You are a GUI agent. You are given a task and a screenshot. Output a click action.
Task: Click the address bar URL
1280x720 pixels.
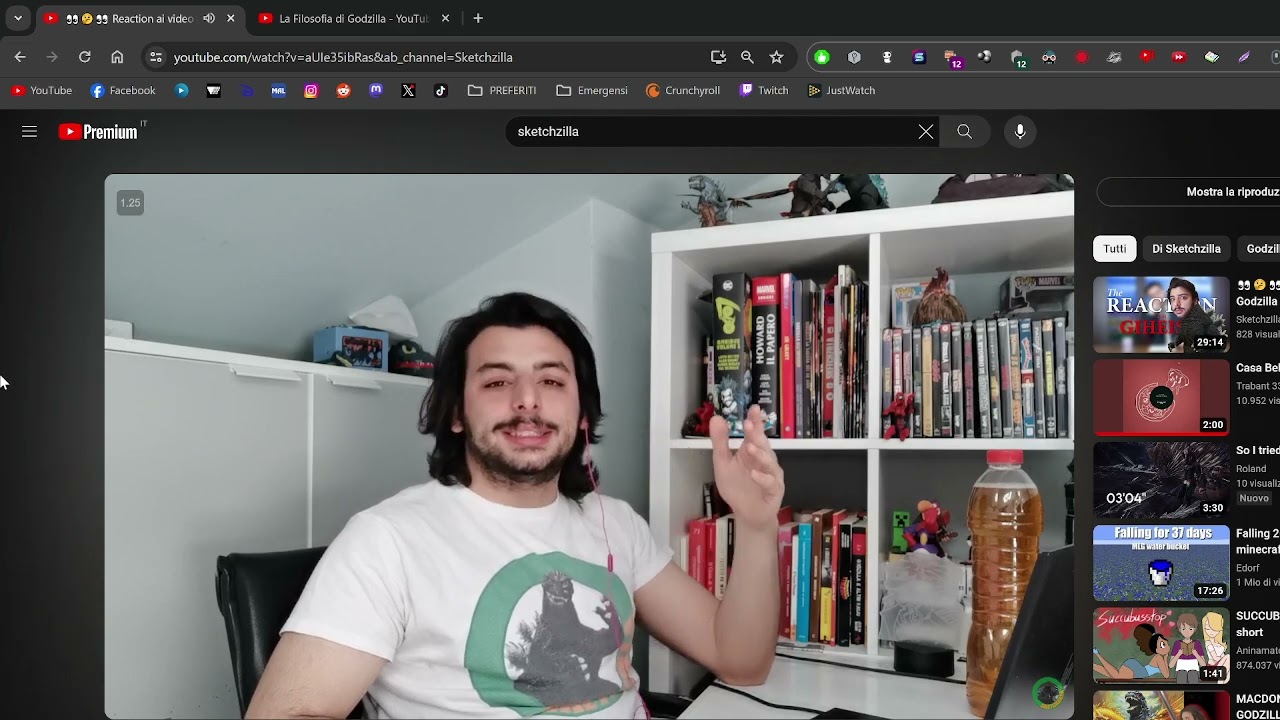343,57
